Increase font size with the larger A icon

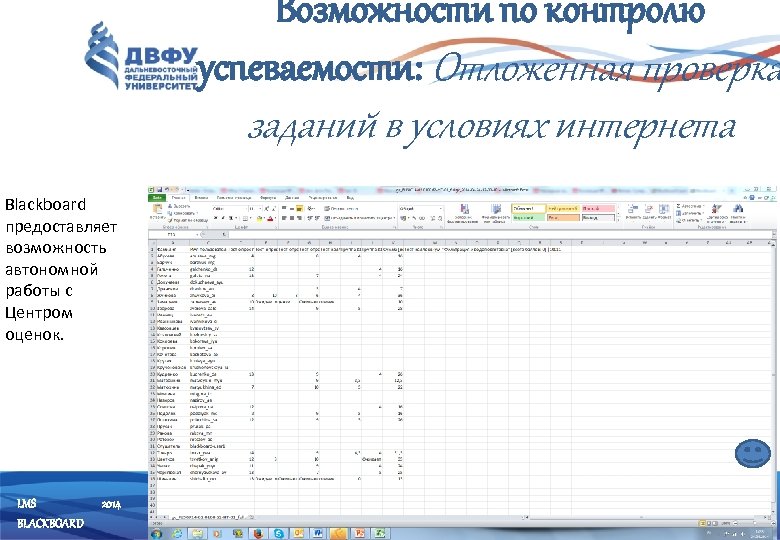point(266,208)
